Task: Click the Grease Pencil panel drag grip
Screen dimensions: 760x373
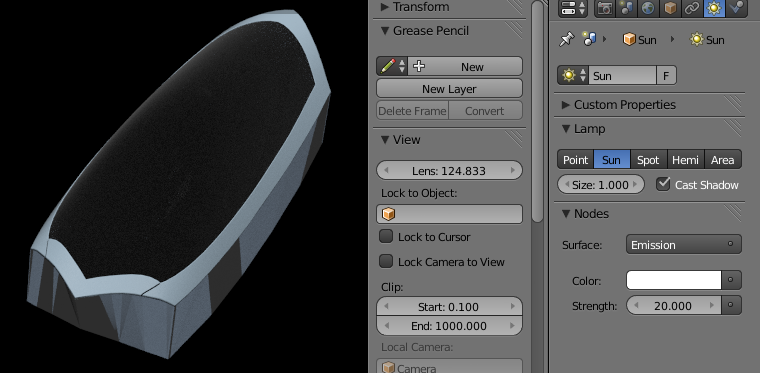Action: coord(514,31)
